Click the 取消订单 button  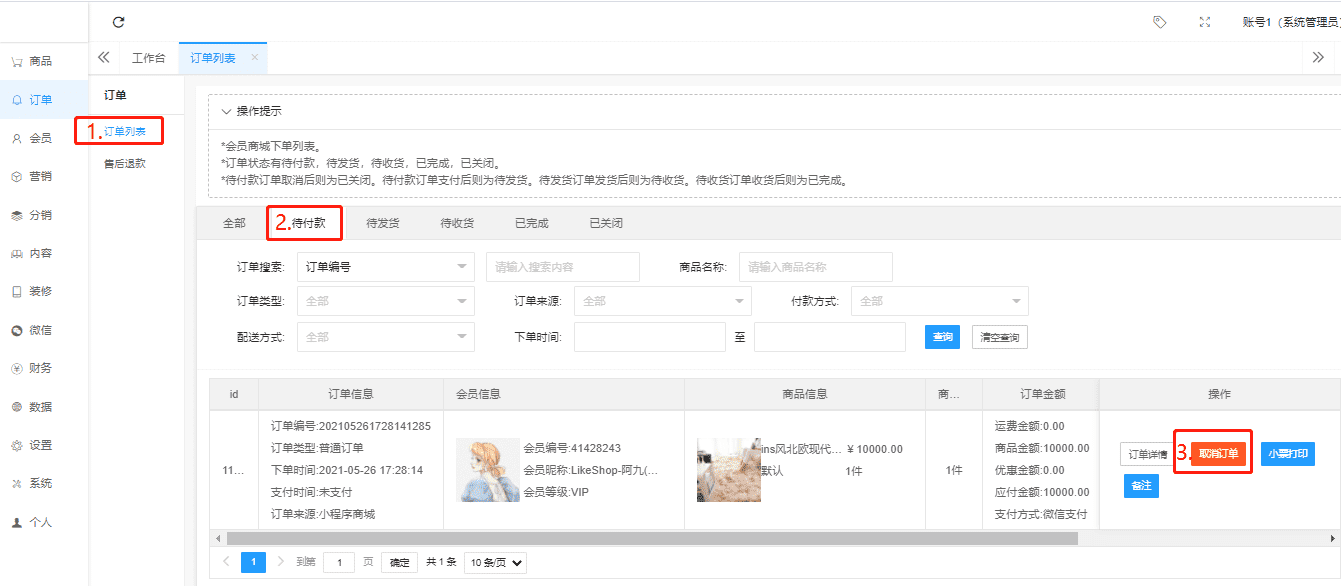pyautogui.click(x=1218, y=454)
